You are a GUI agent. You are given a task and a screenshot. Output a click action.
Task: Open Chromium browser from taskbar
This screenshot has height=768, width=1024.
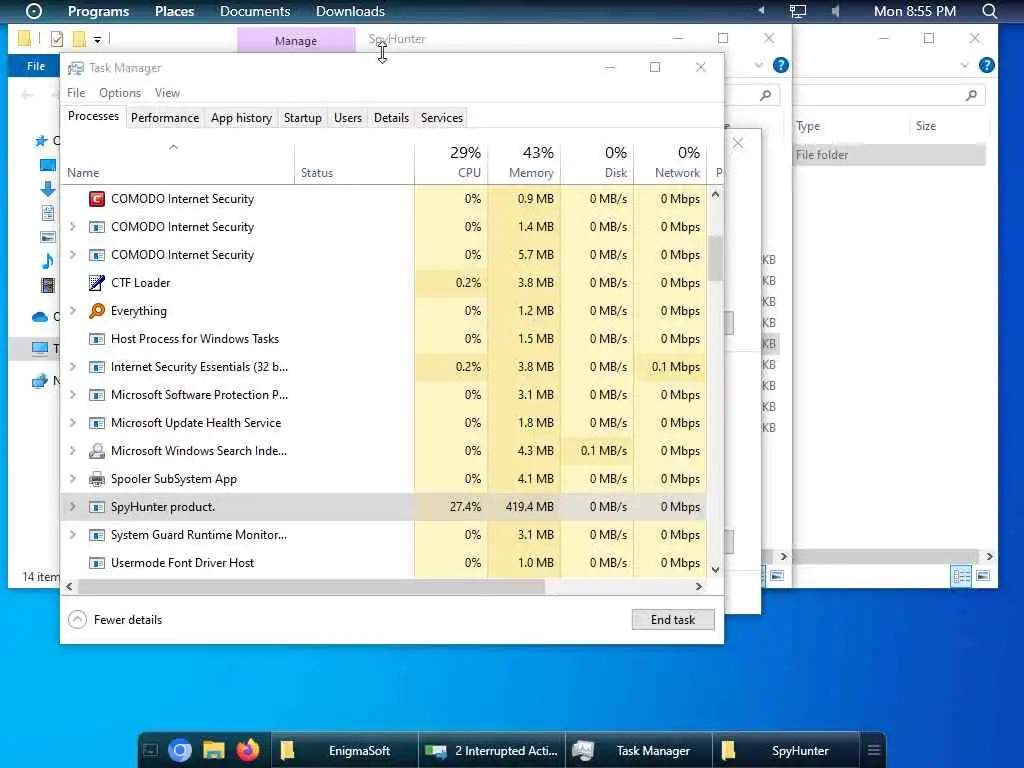tap(180, 750)
